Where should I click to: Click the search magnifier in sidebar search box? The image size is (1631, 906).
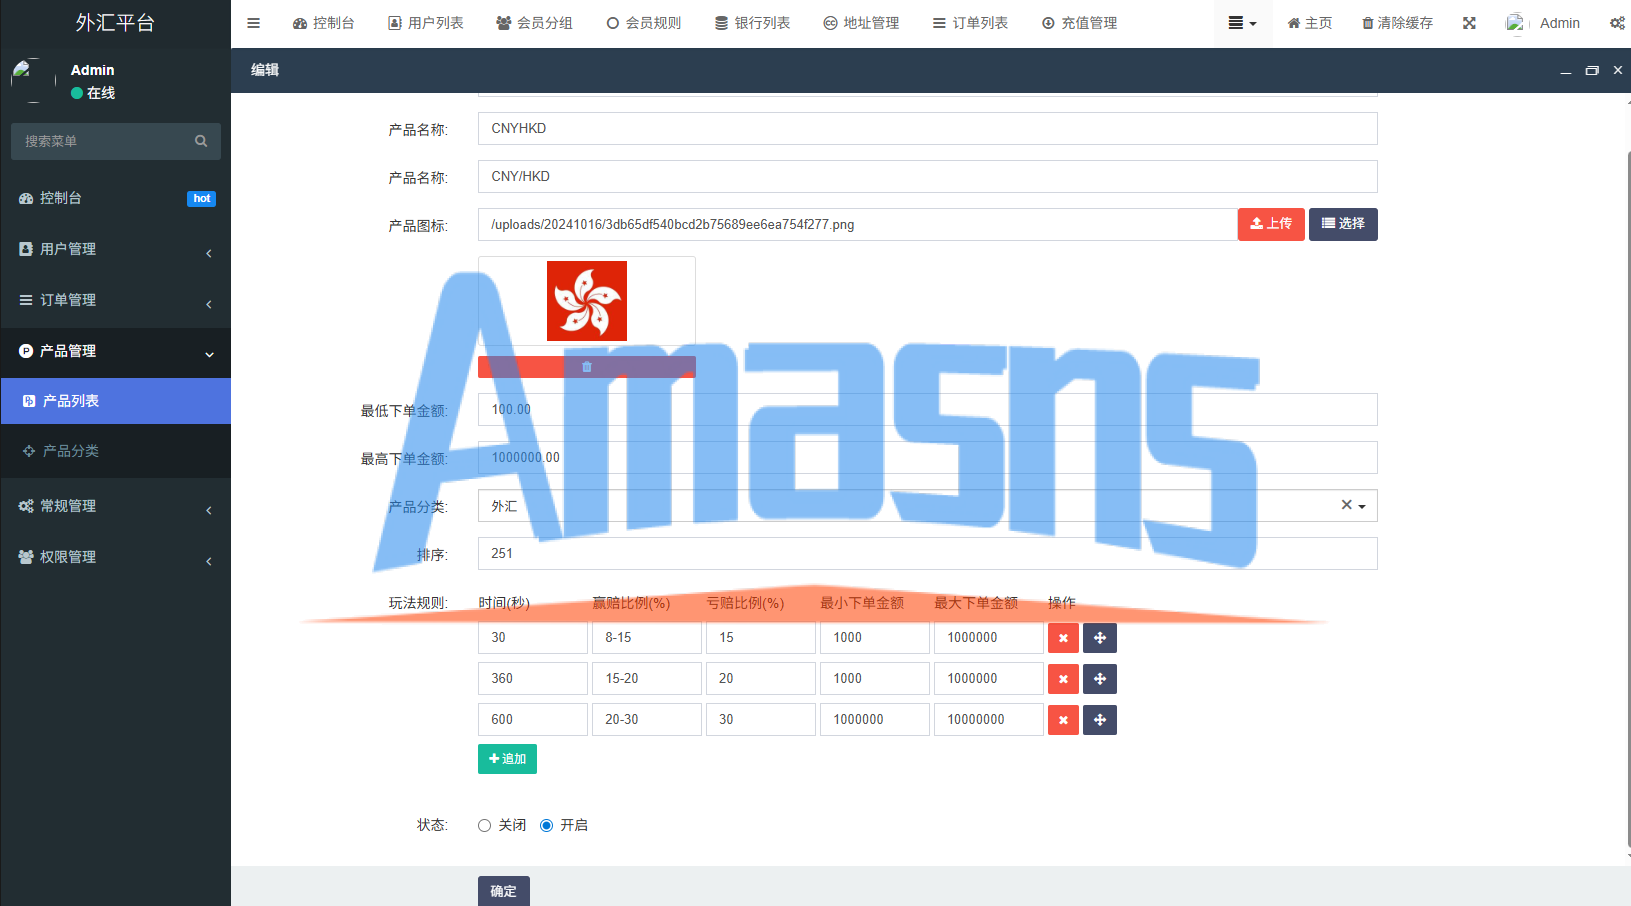[201, 141]
